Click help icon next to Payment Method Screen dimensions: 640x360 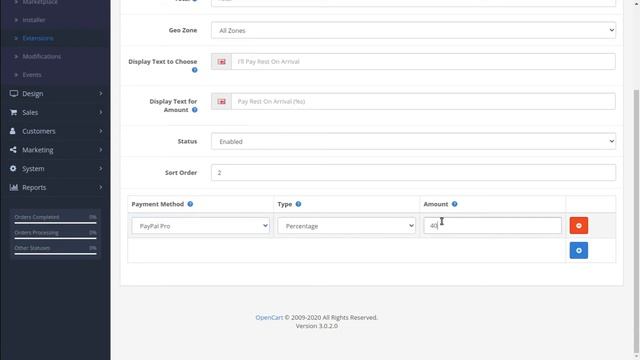190,204
